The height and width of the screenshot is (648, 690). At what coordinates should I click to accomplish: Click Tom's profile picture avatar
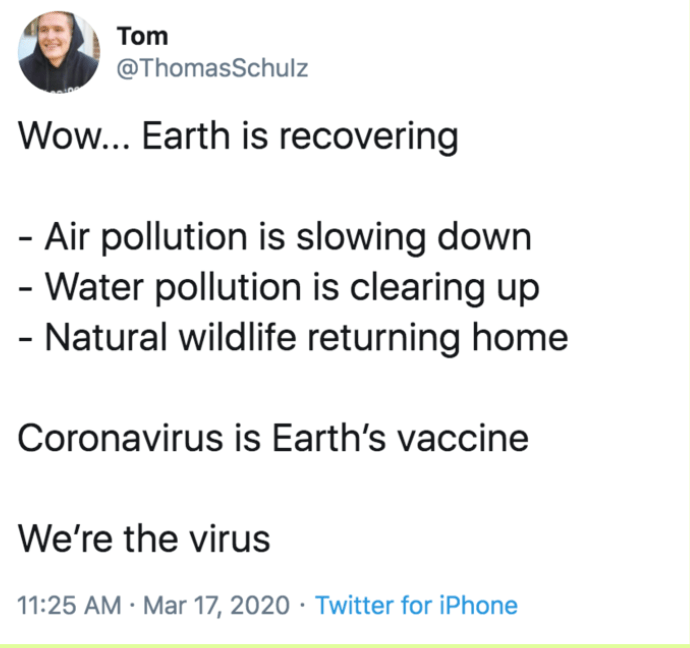click(x=59, y=52)
